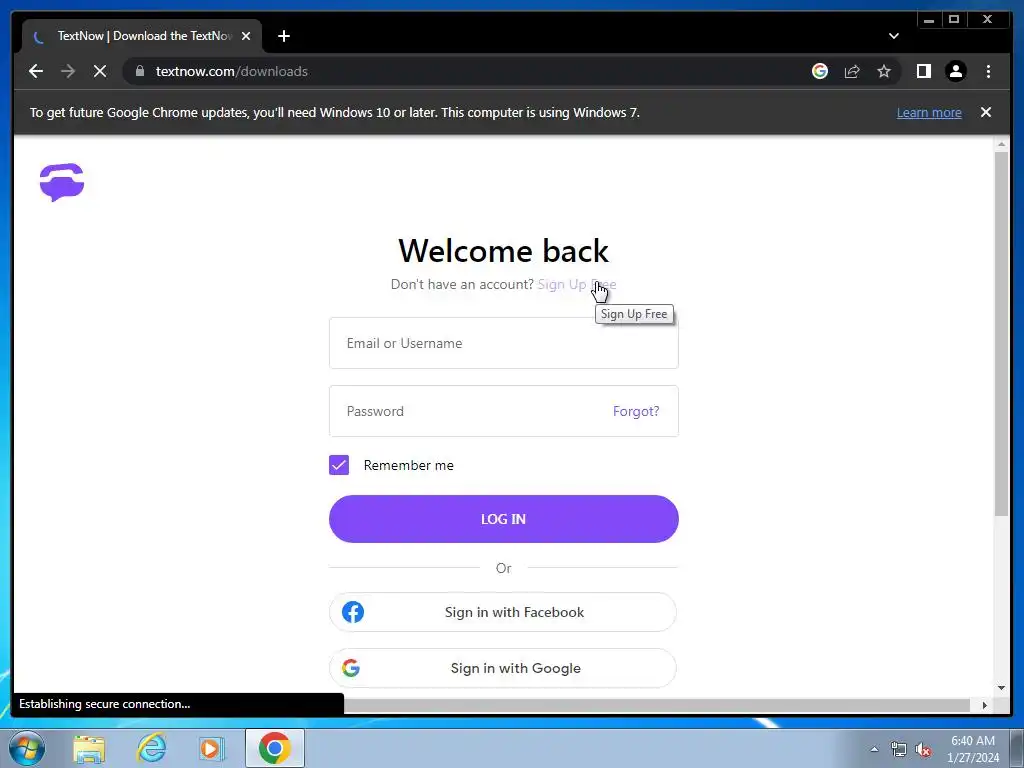Choose Sign in with Google

pyautogui.click(x=503, y=667)
